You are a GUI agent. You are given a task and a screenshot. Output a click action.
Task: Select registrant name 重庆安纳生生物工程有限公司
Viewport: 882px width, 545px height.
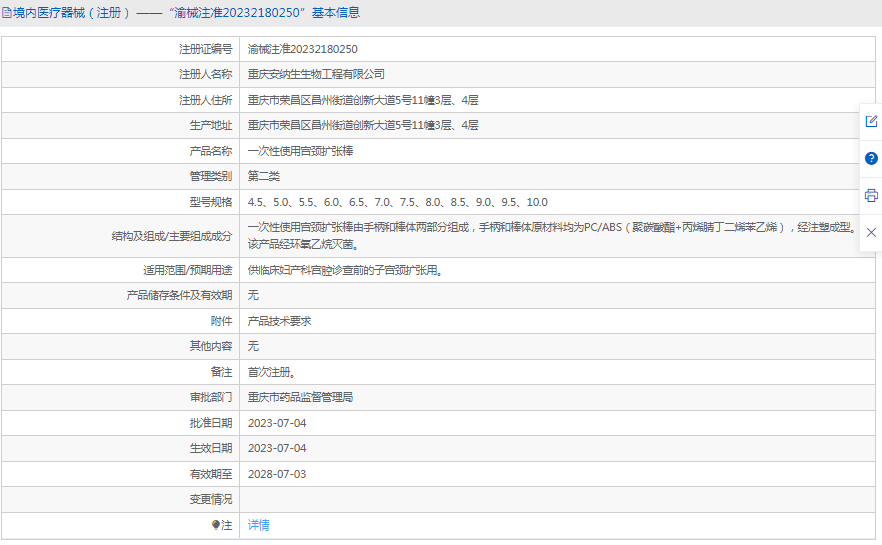(x=316, y=74)
